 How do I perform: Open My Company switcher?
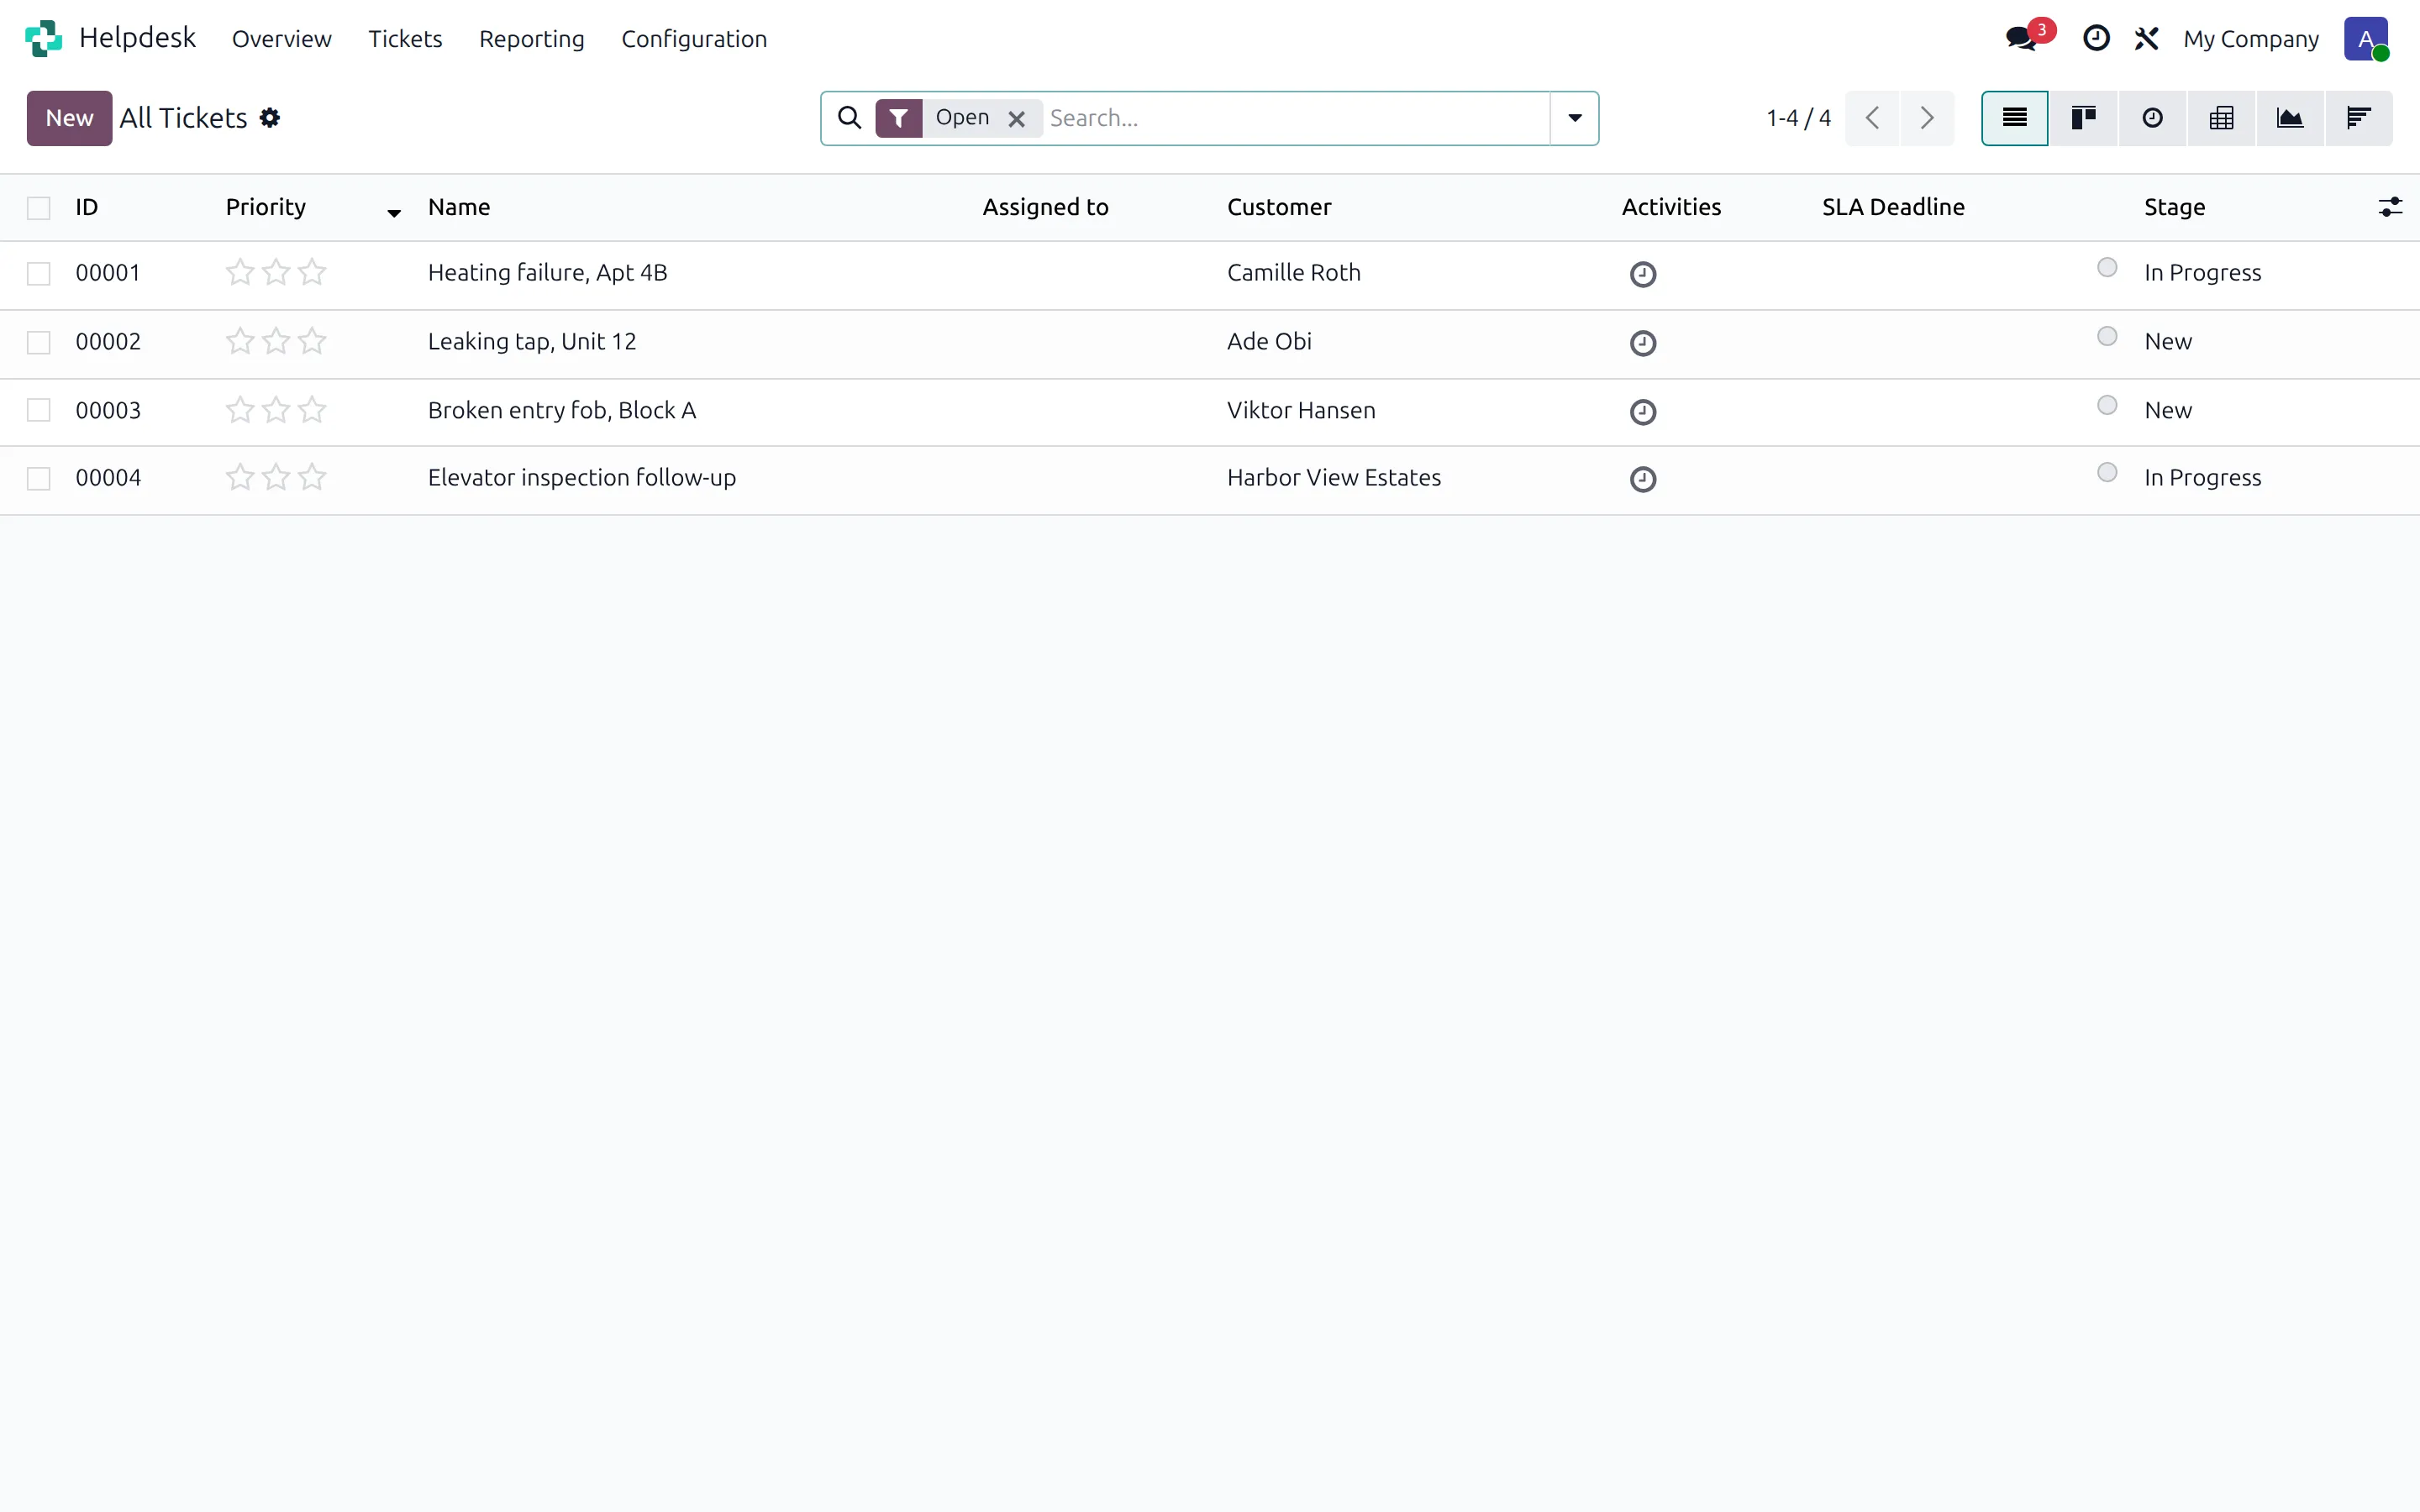tap(2251, 39)
